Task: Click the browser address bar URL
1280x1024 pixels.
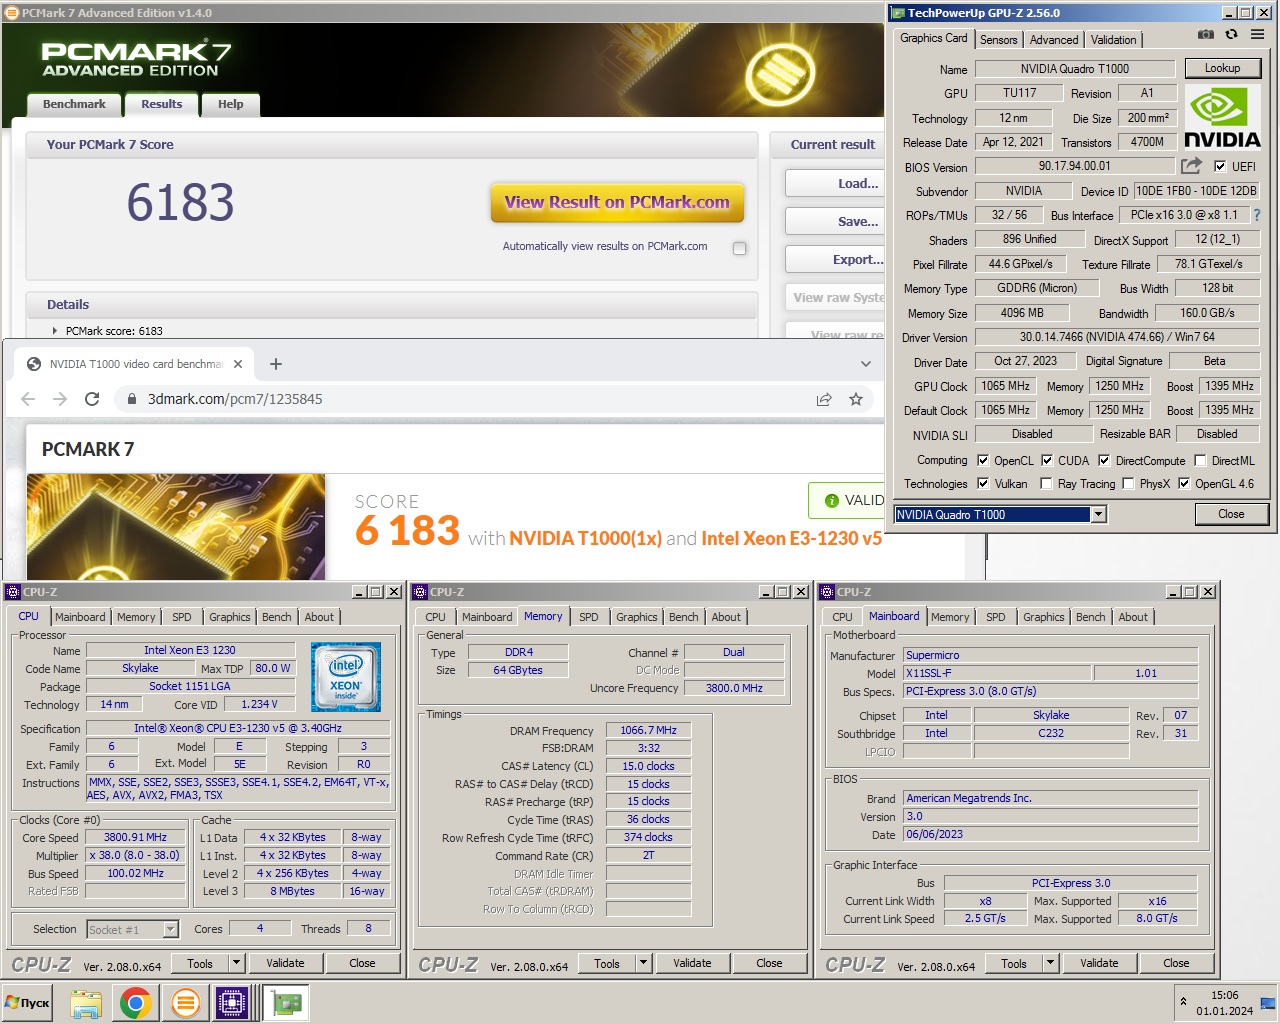Action: [235, 399]
